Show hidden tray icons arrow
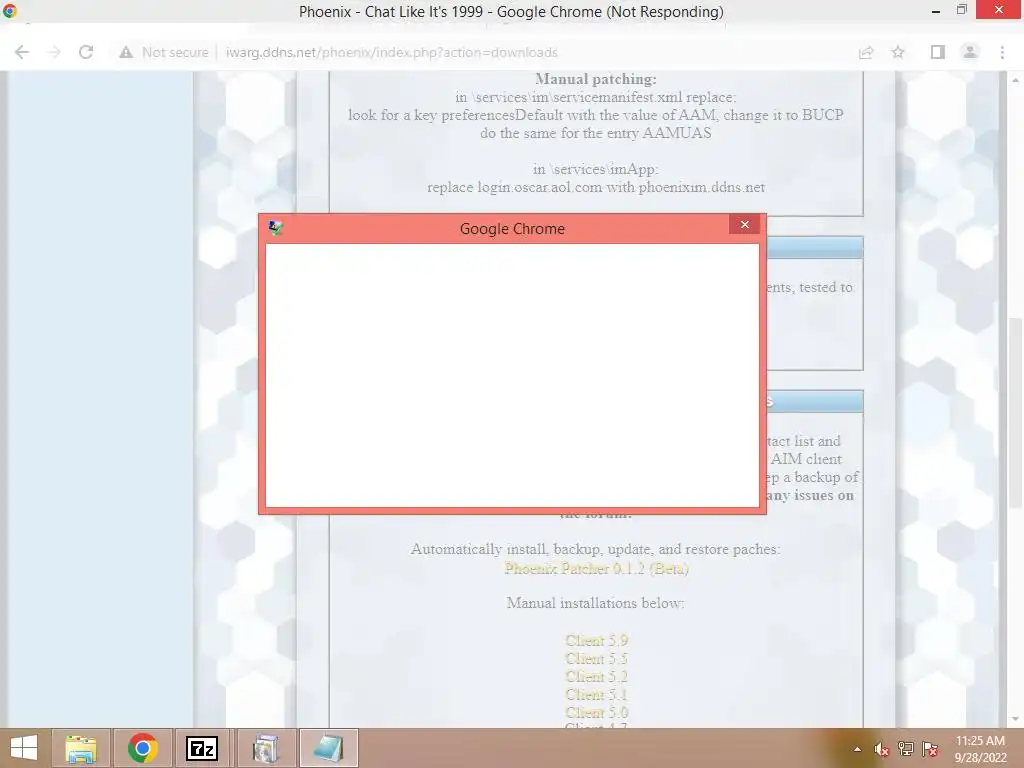 click(x=857, y=749)
